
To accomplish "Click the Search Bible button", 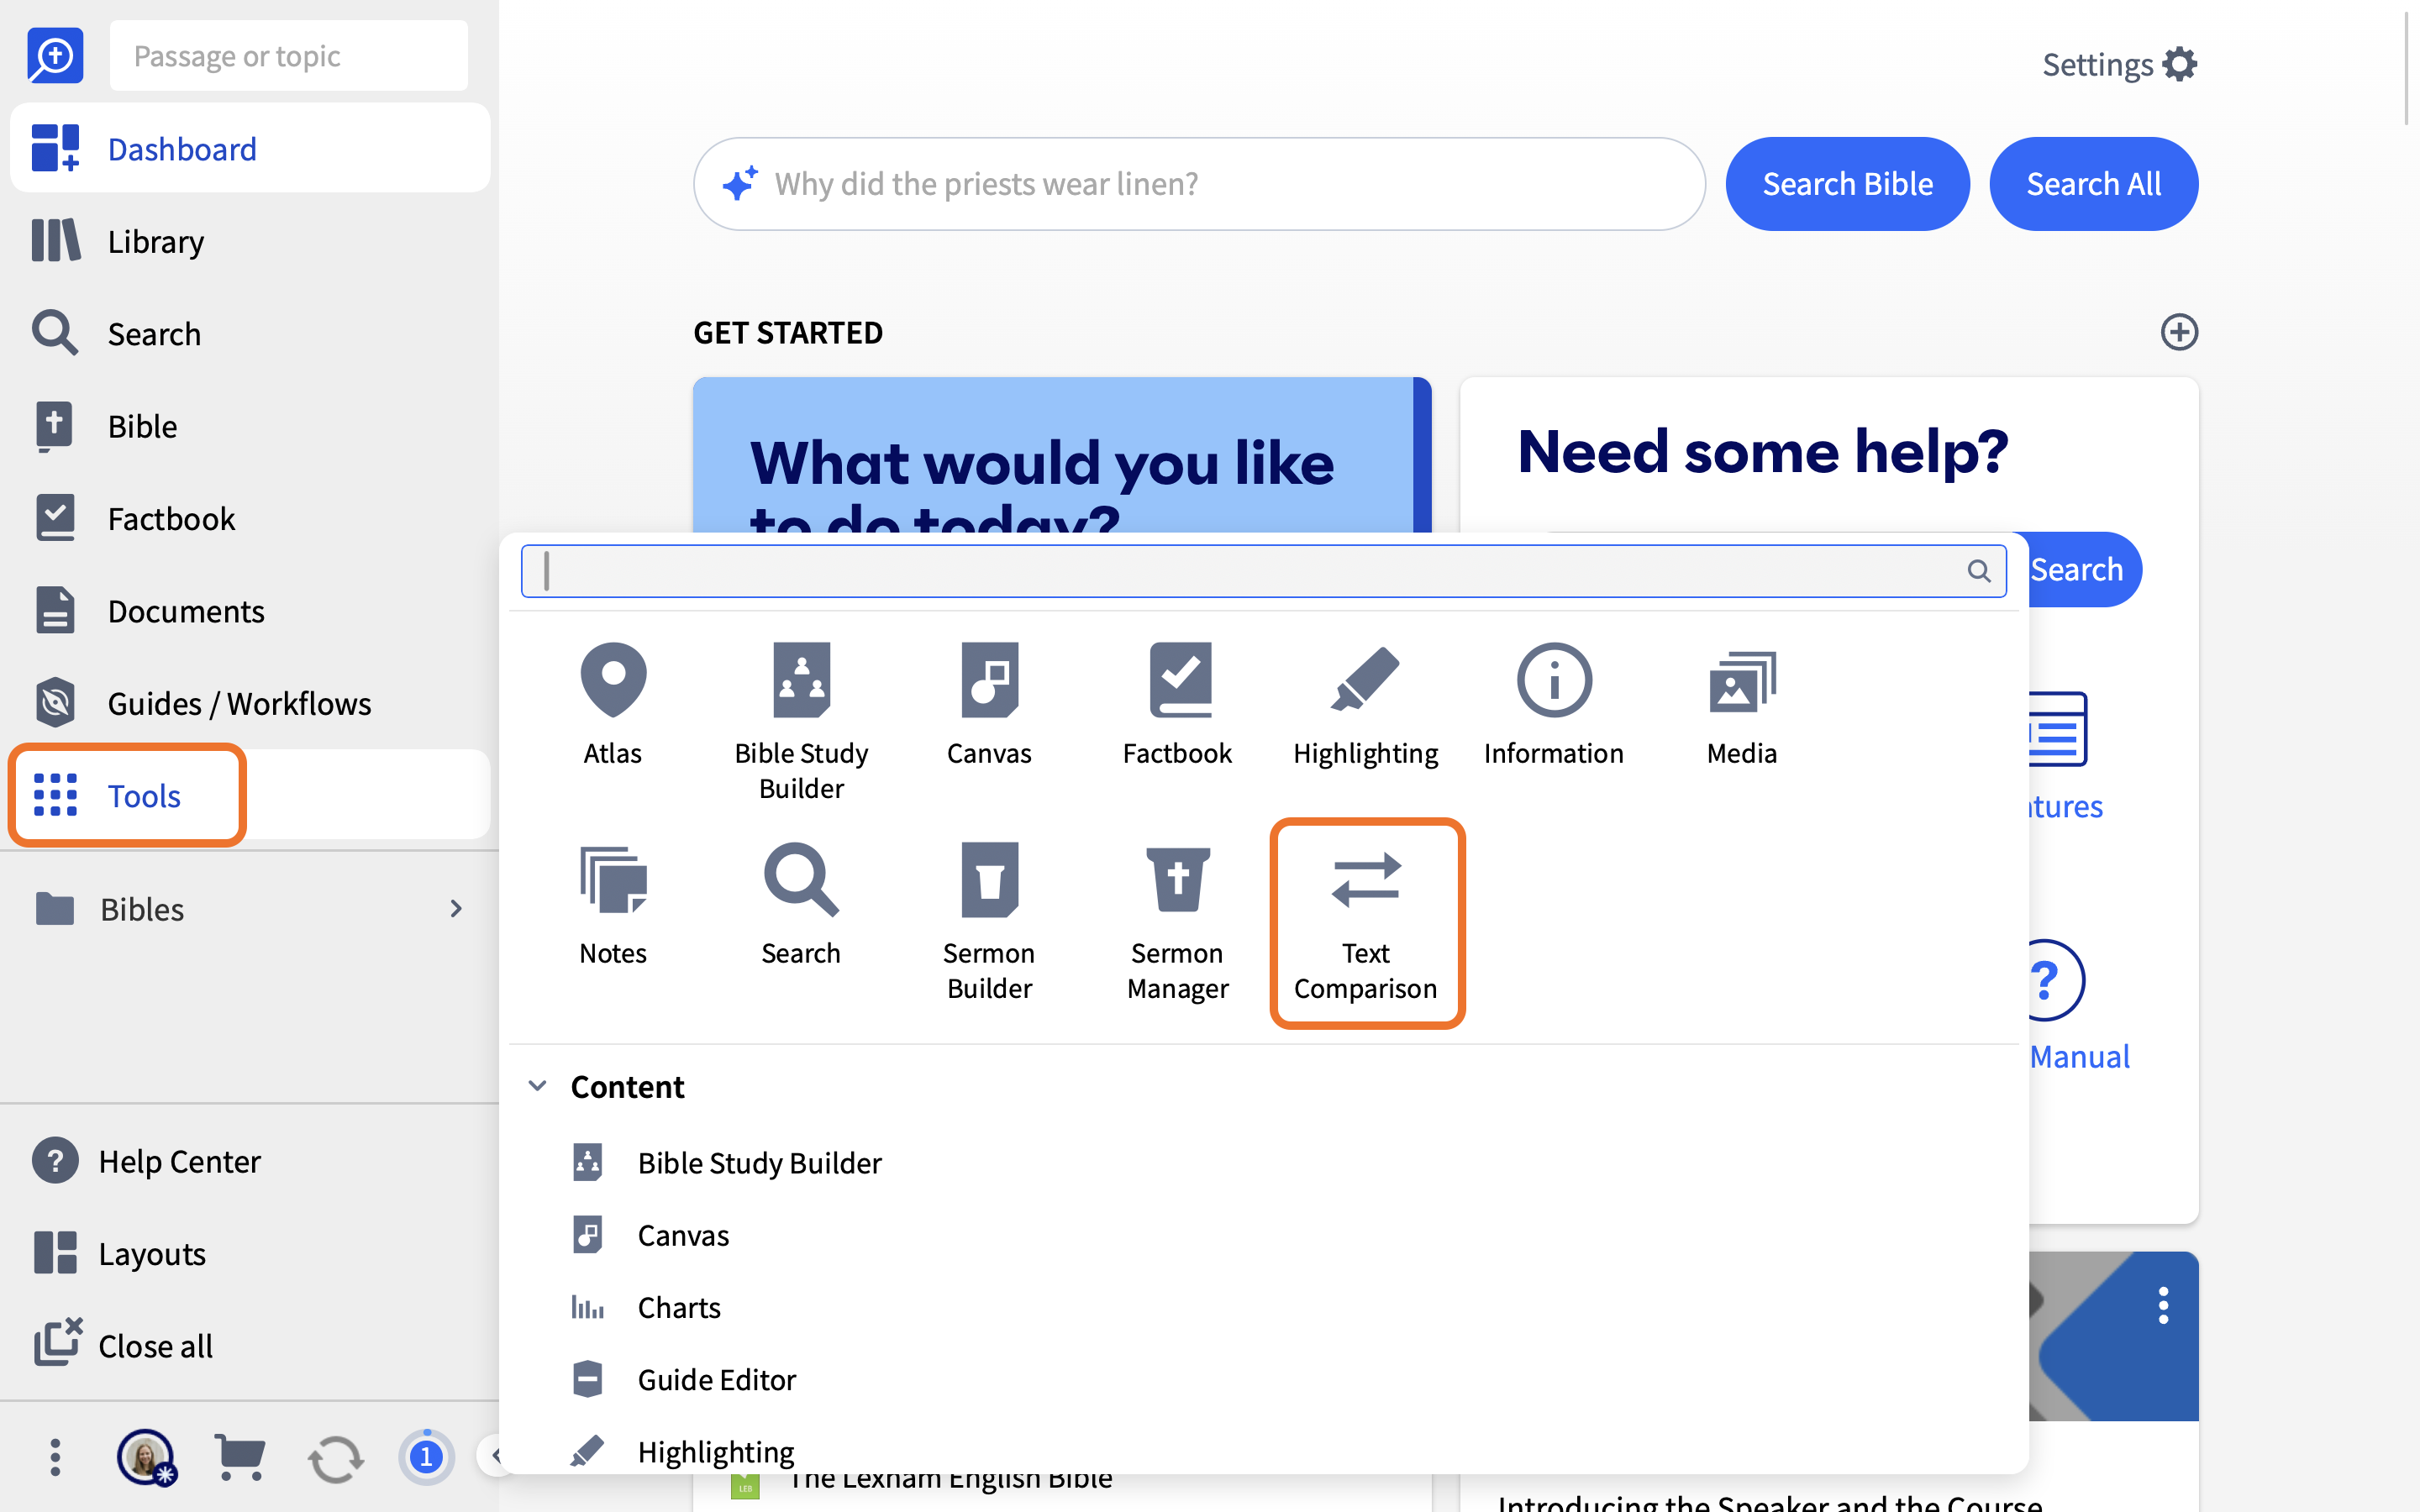I will (x=1847, y=183).
